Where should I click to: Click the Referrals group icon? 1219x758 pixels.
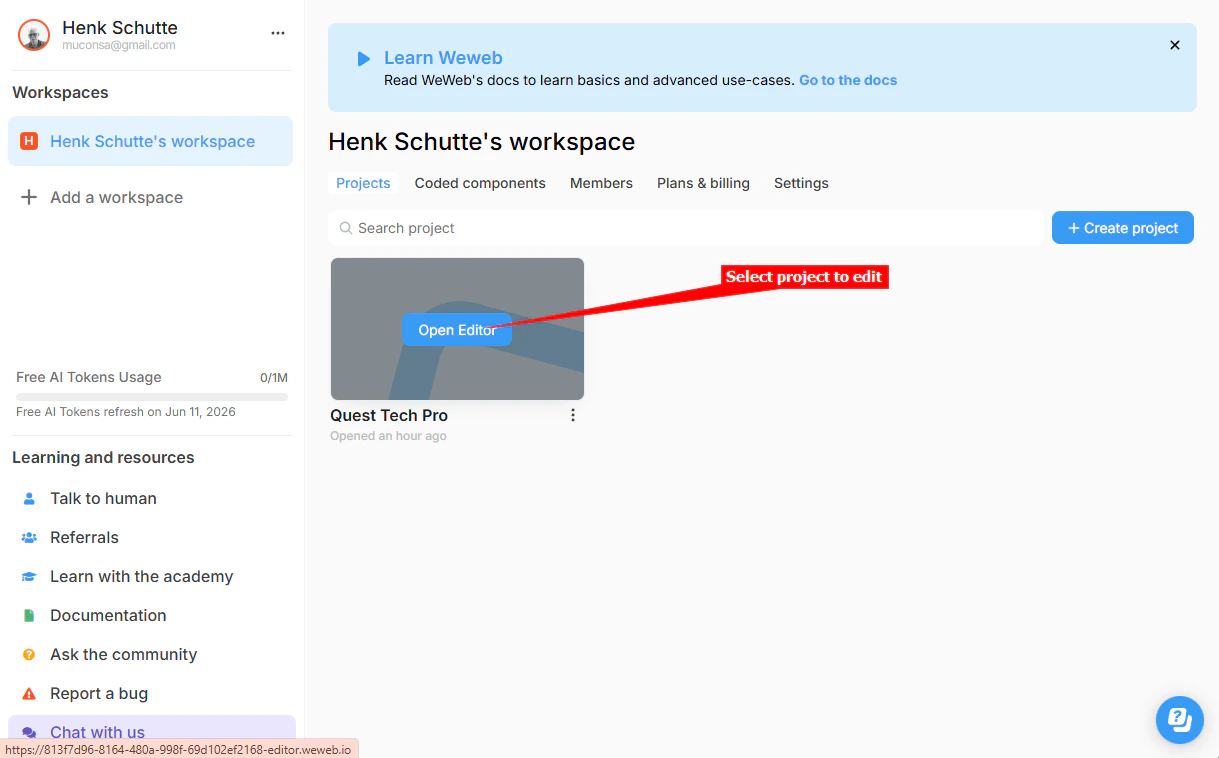pos(29,537)
